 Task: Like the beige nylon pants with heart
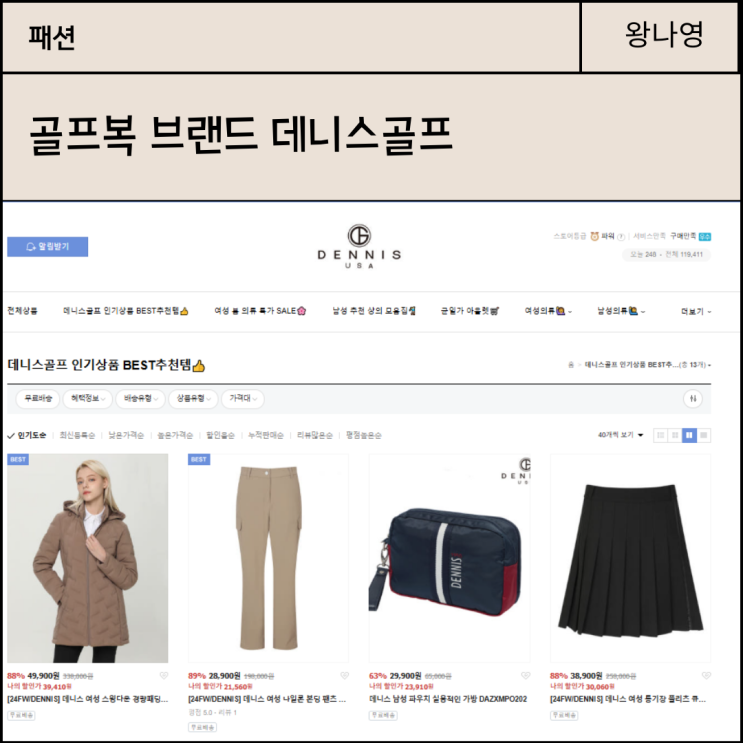click(344, 676)
